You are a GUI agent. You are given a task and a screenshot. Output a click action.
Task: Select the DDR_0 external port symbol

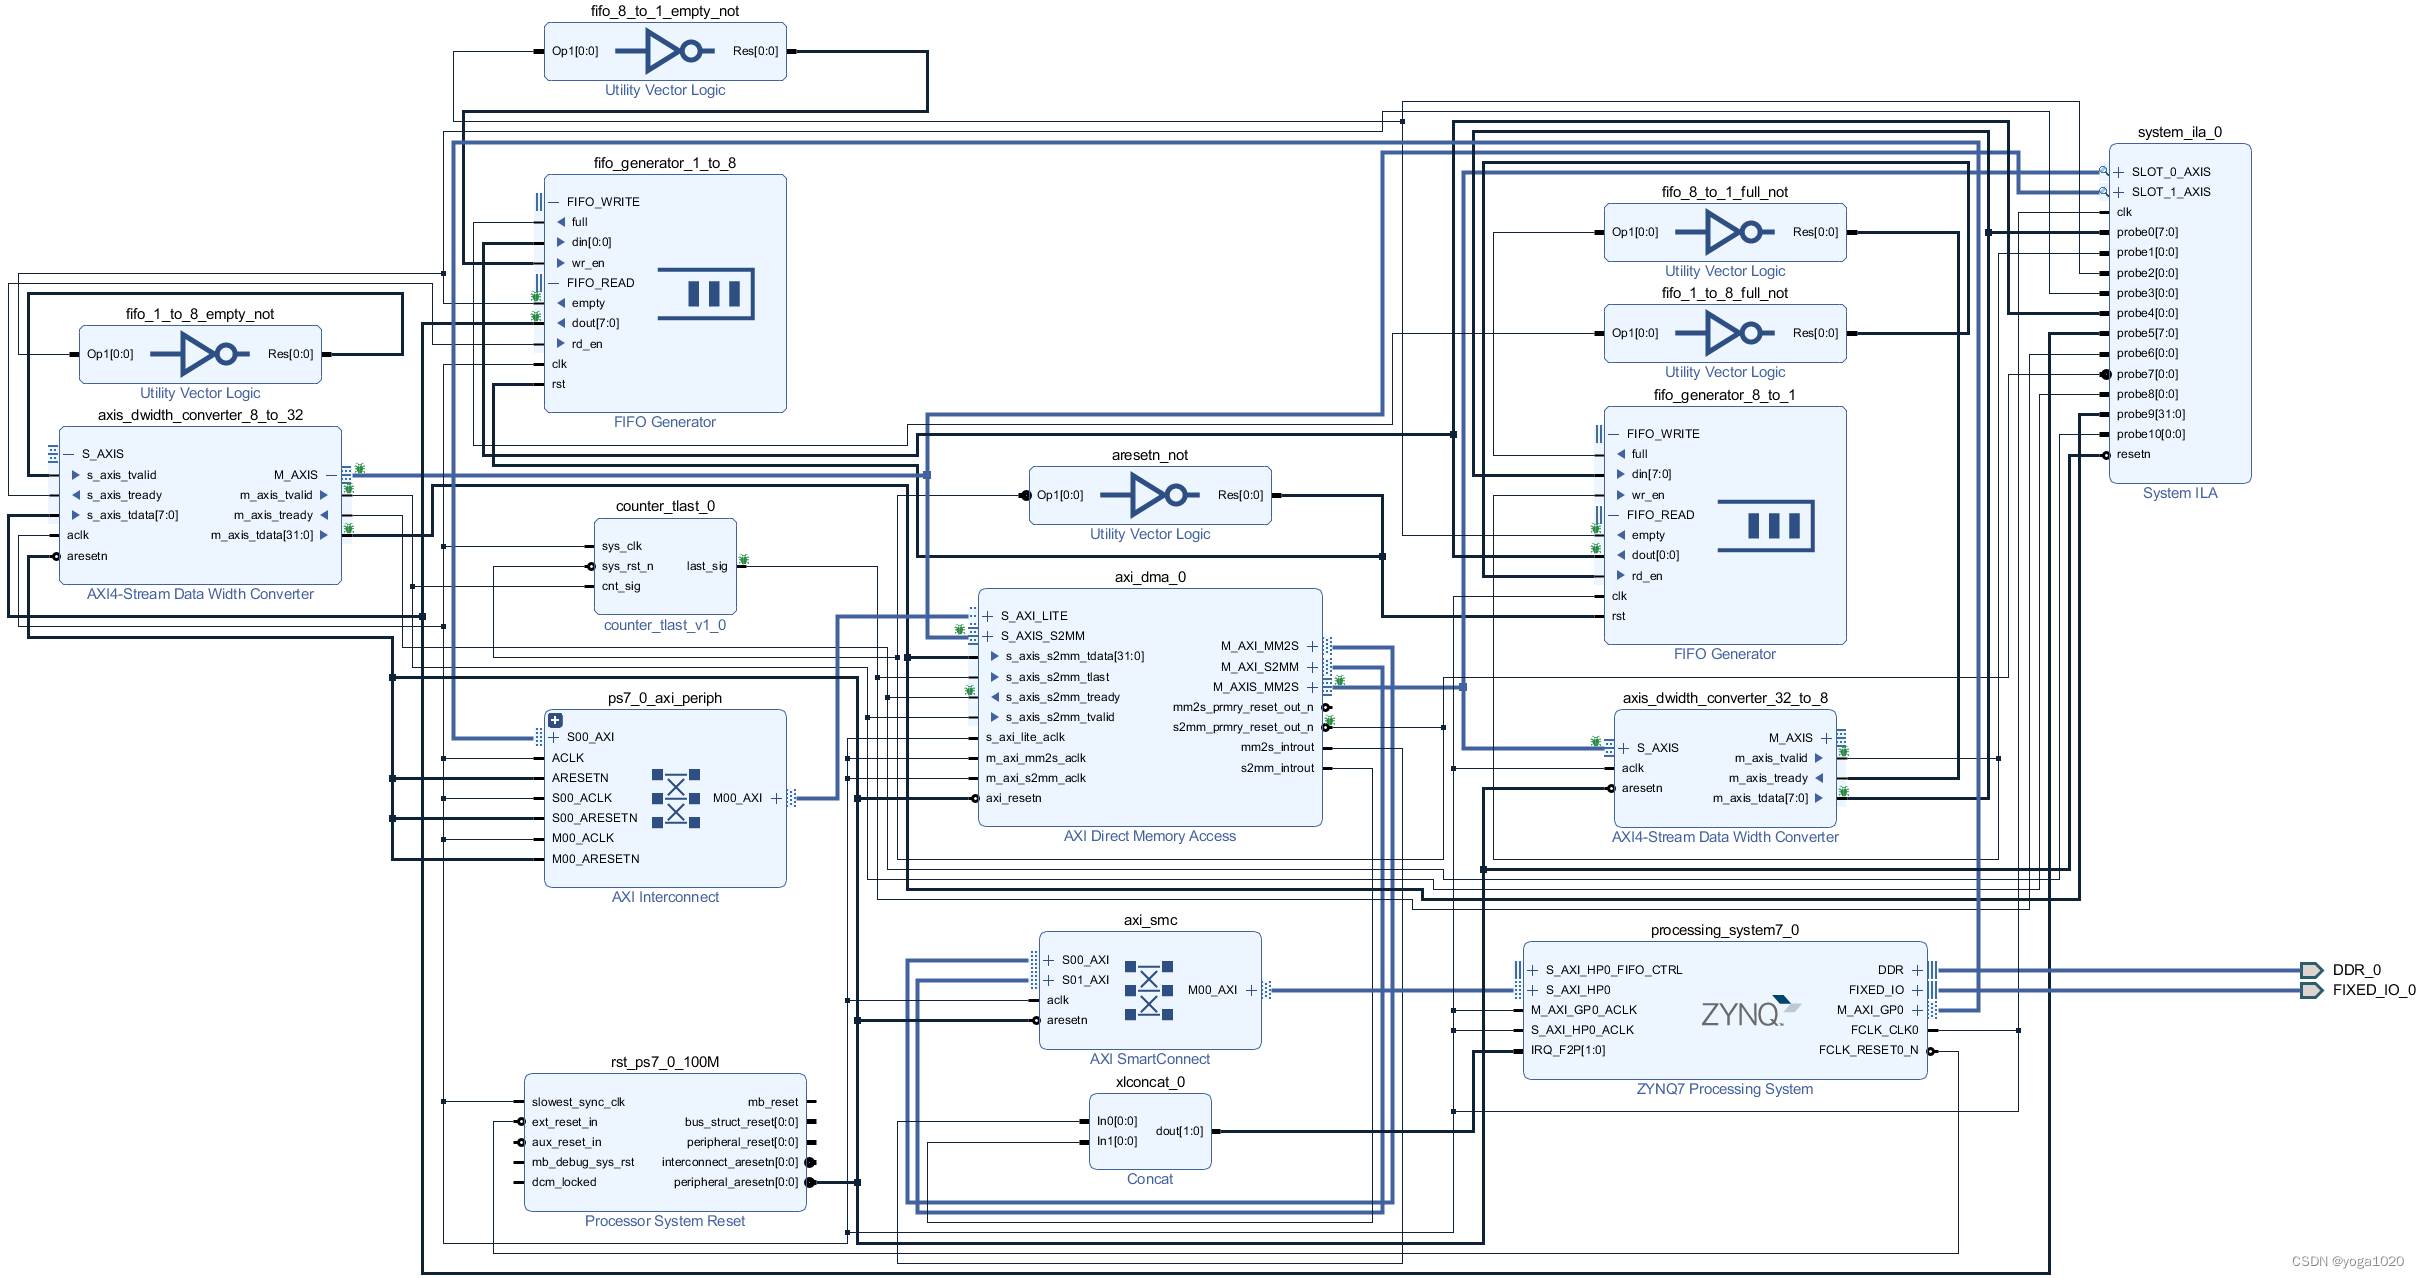pos(2311,970)
